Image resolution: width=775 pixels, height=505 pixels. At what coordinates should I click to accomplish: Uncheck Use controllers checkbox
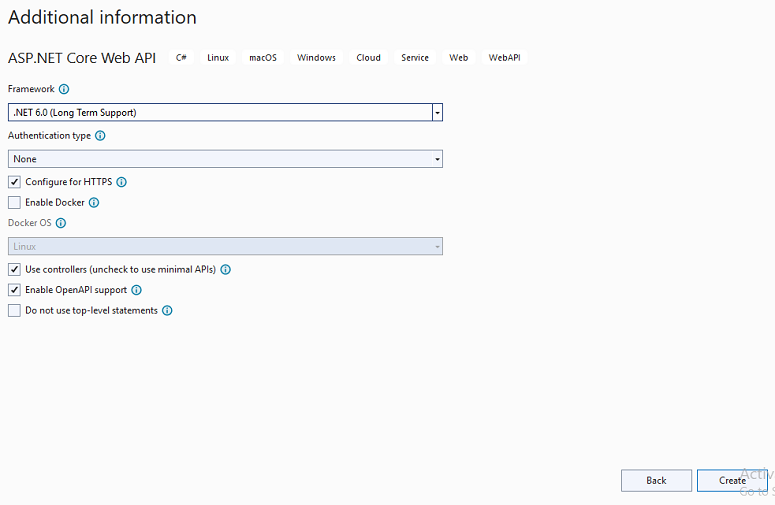[14, 270]
